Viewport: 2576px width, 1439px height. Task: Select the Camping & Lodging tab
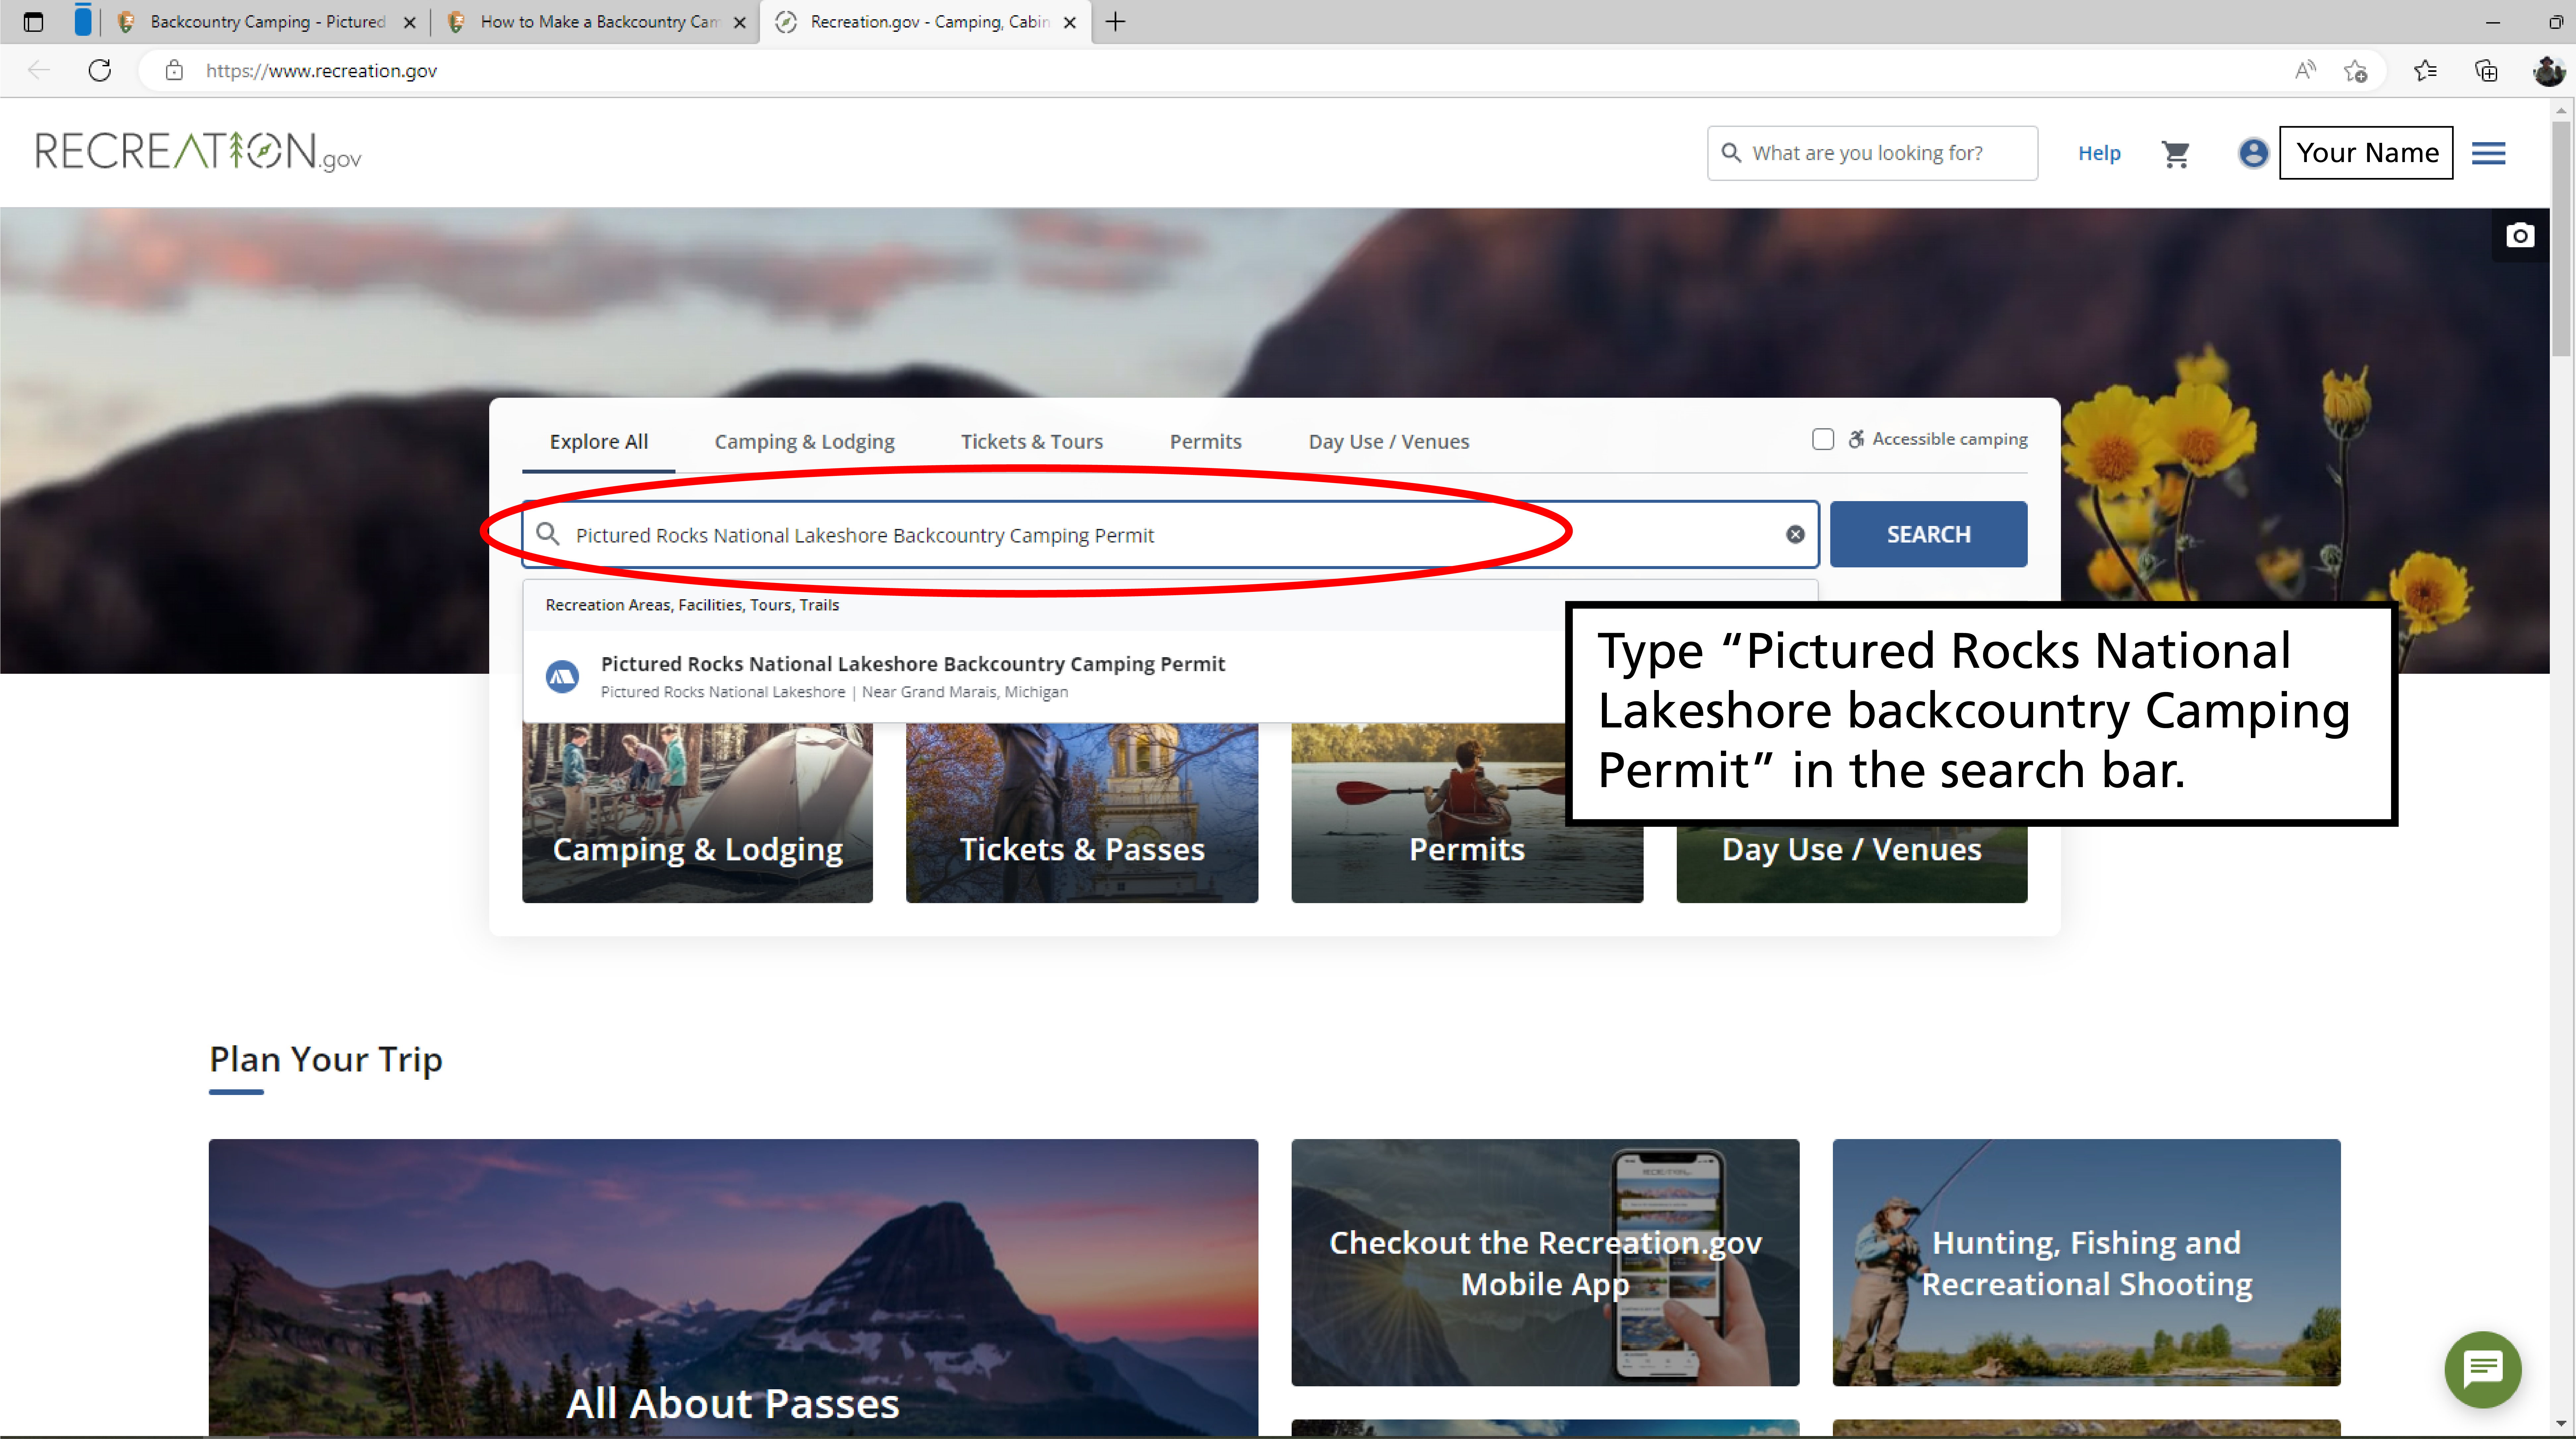tap(803, 441)
